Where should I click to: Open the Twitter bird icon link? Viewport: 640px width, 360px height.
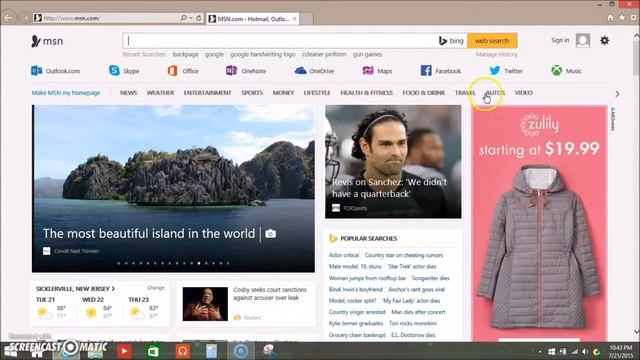point(495,71)
